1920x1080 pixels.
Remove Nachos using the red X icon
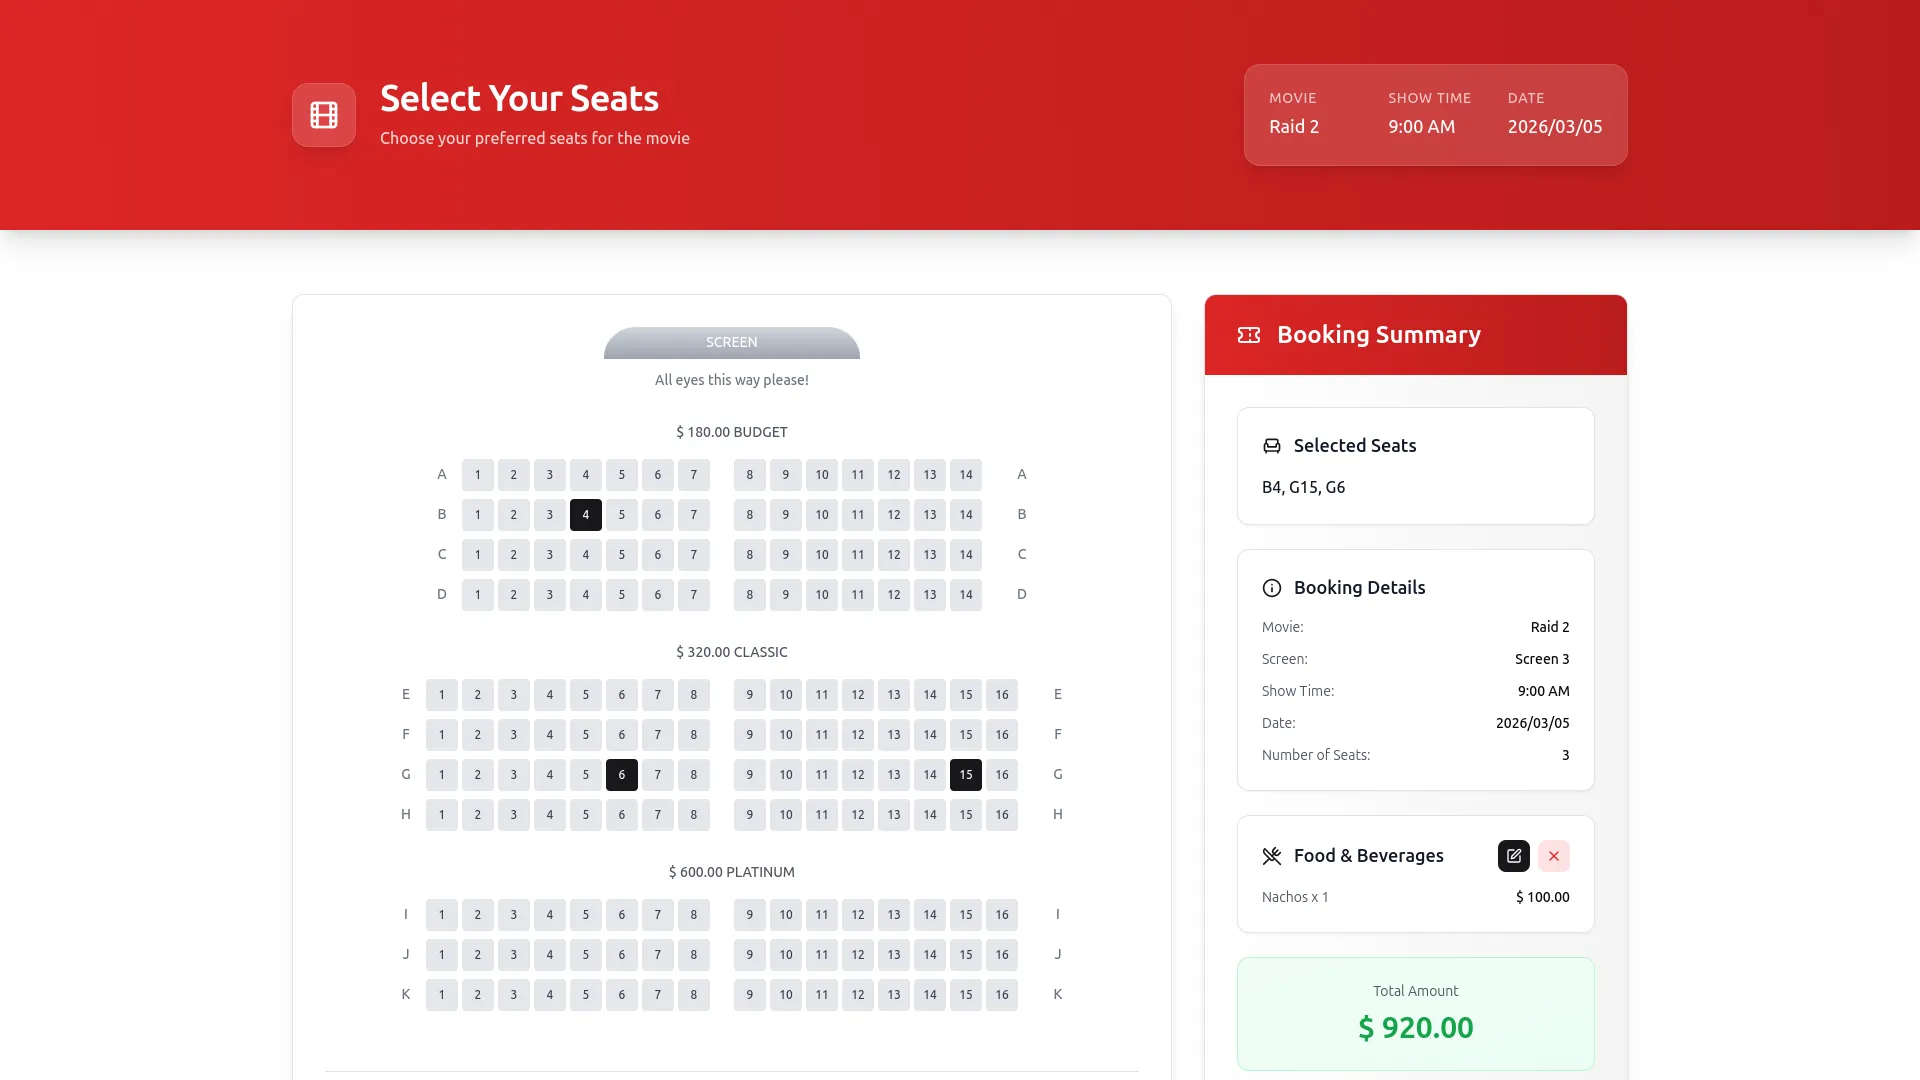coord(1554,856)
